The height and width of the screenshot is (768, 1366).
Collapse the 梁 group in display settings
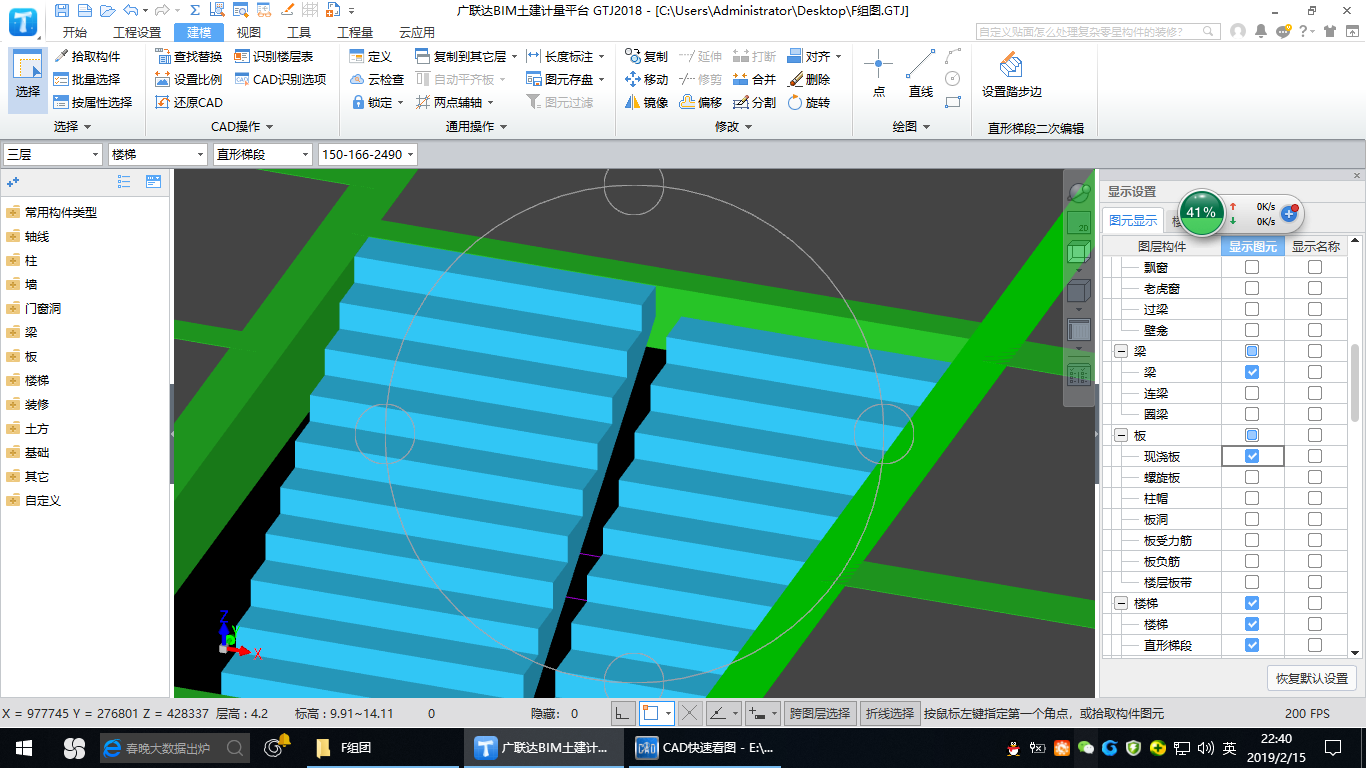(x=1120, y=351)
